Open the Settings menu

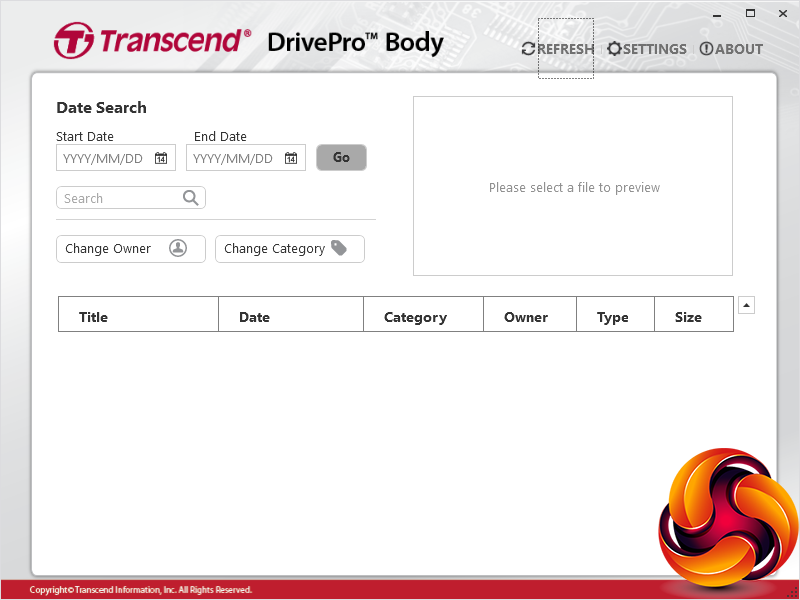point(647,49)
